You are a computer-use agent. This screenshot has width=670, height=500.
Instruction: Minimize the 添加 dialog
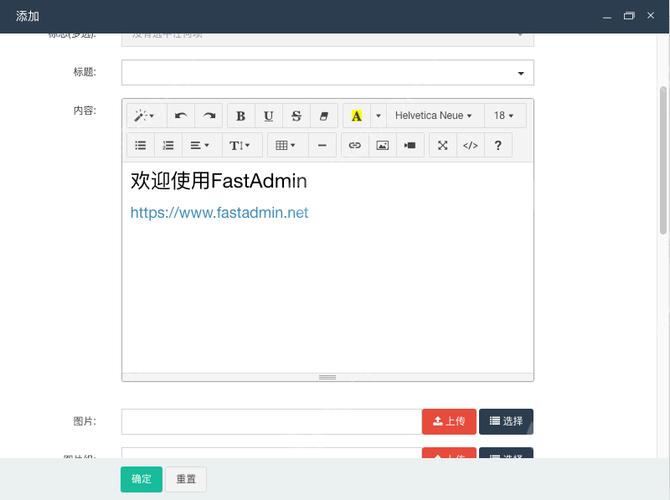[x=607, y=16]
